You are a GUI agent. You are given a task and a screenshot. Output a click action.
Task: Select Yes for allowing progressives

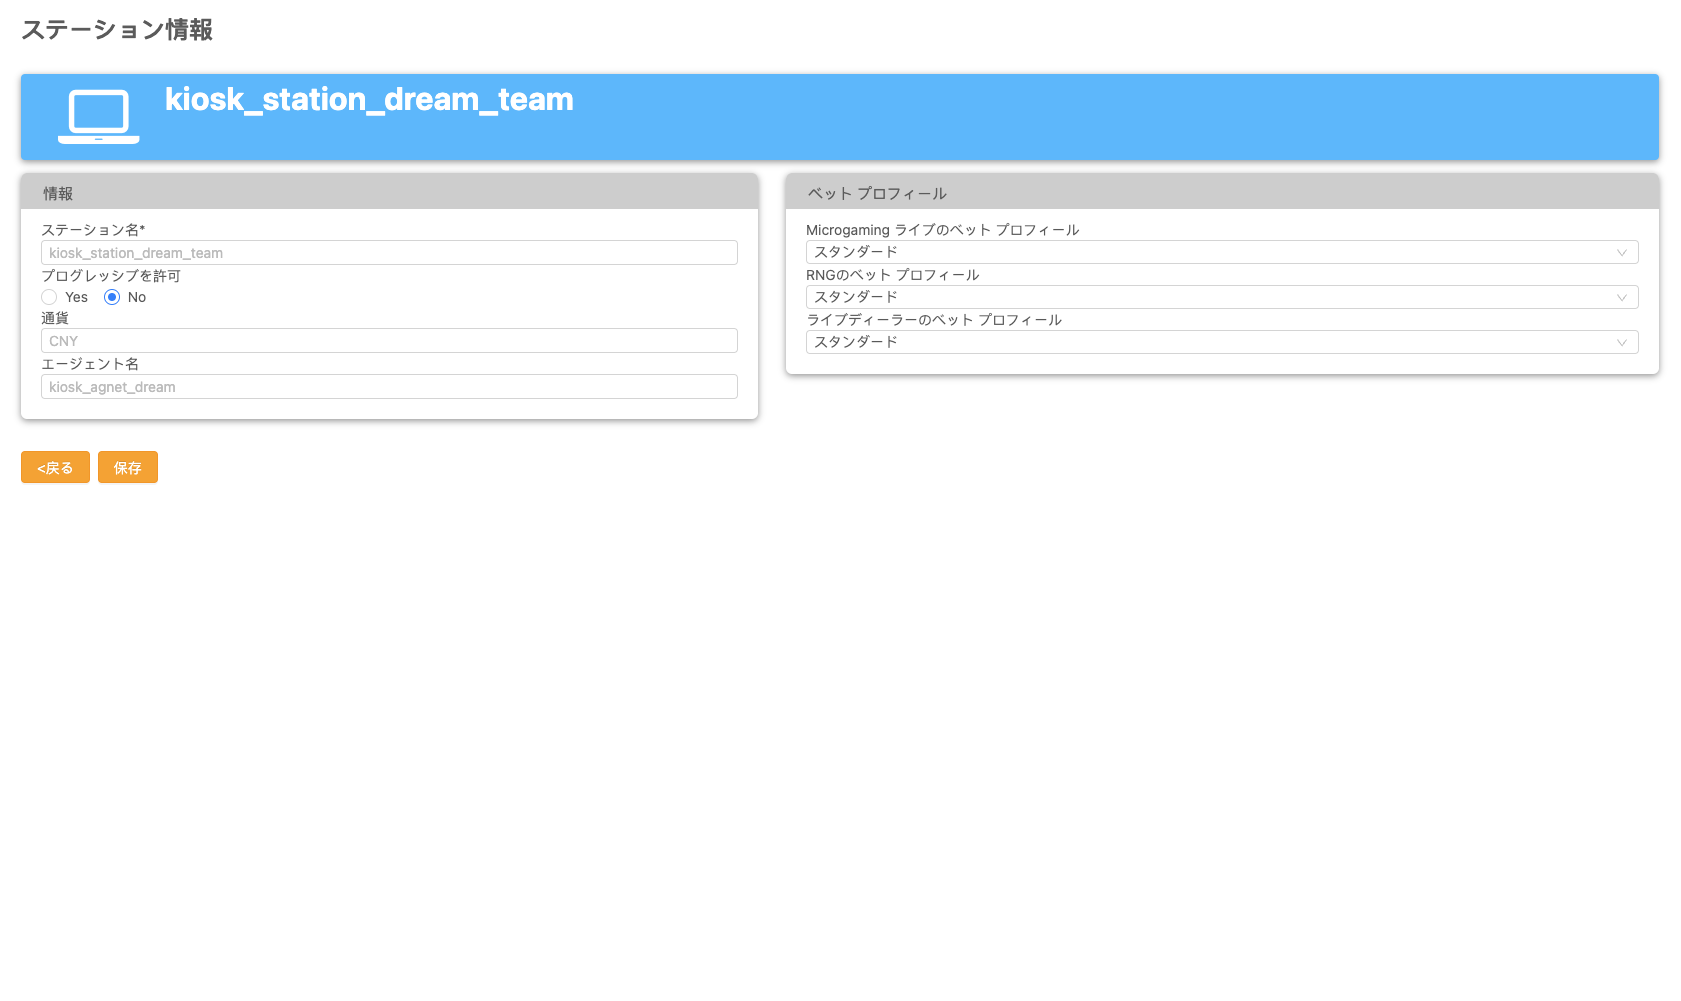(x=49, y=297)
